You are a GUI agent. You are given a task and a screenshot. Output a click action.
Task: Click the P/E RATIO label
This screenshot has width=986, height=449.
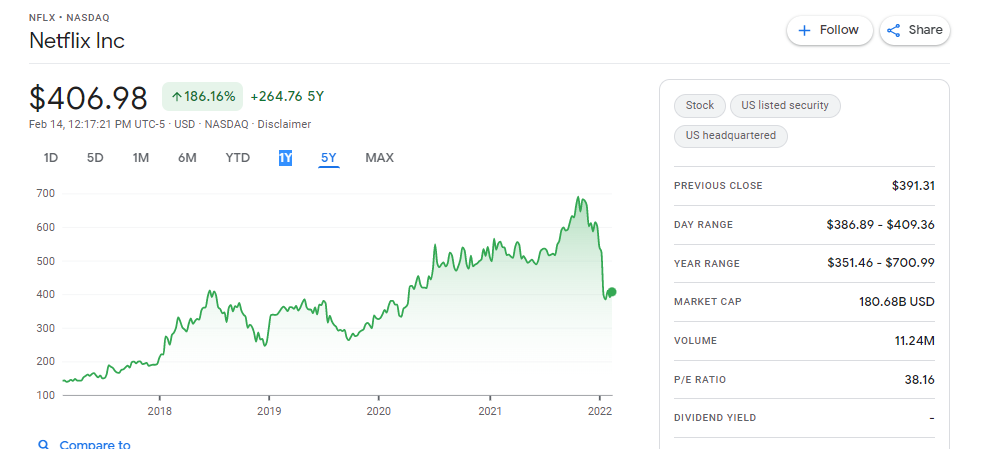click(x=699, y=380)
